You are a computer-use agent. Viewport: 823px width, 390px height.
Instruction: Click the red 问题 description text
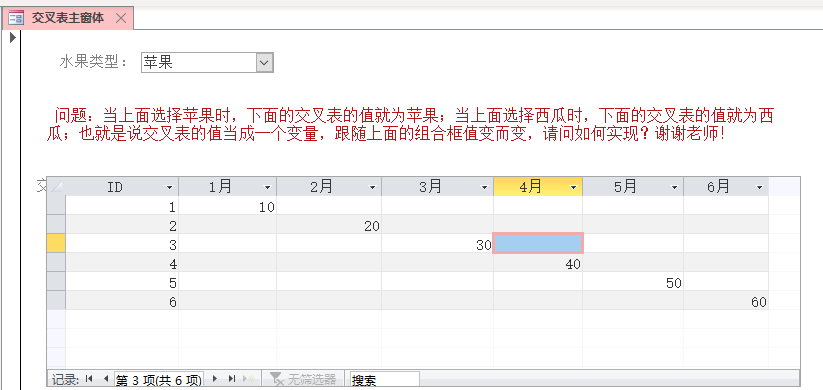click(x=410, y=125)
